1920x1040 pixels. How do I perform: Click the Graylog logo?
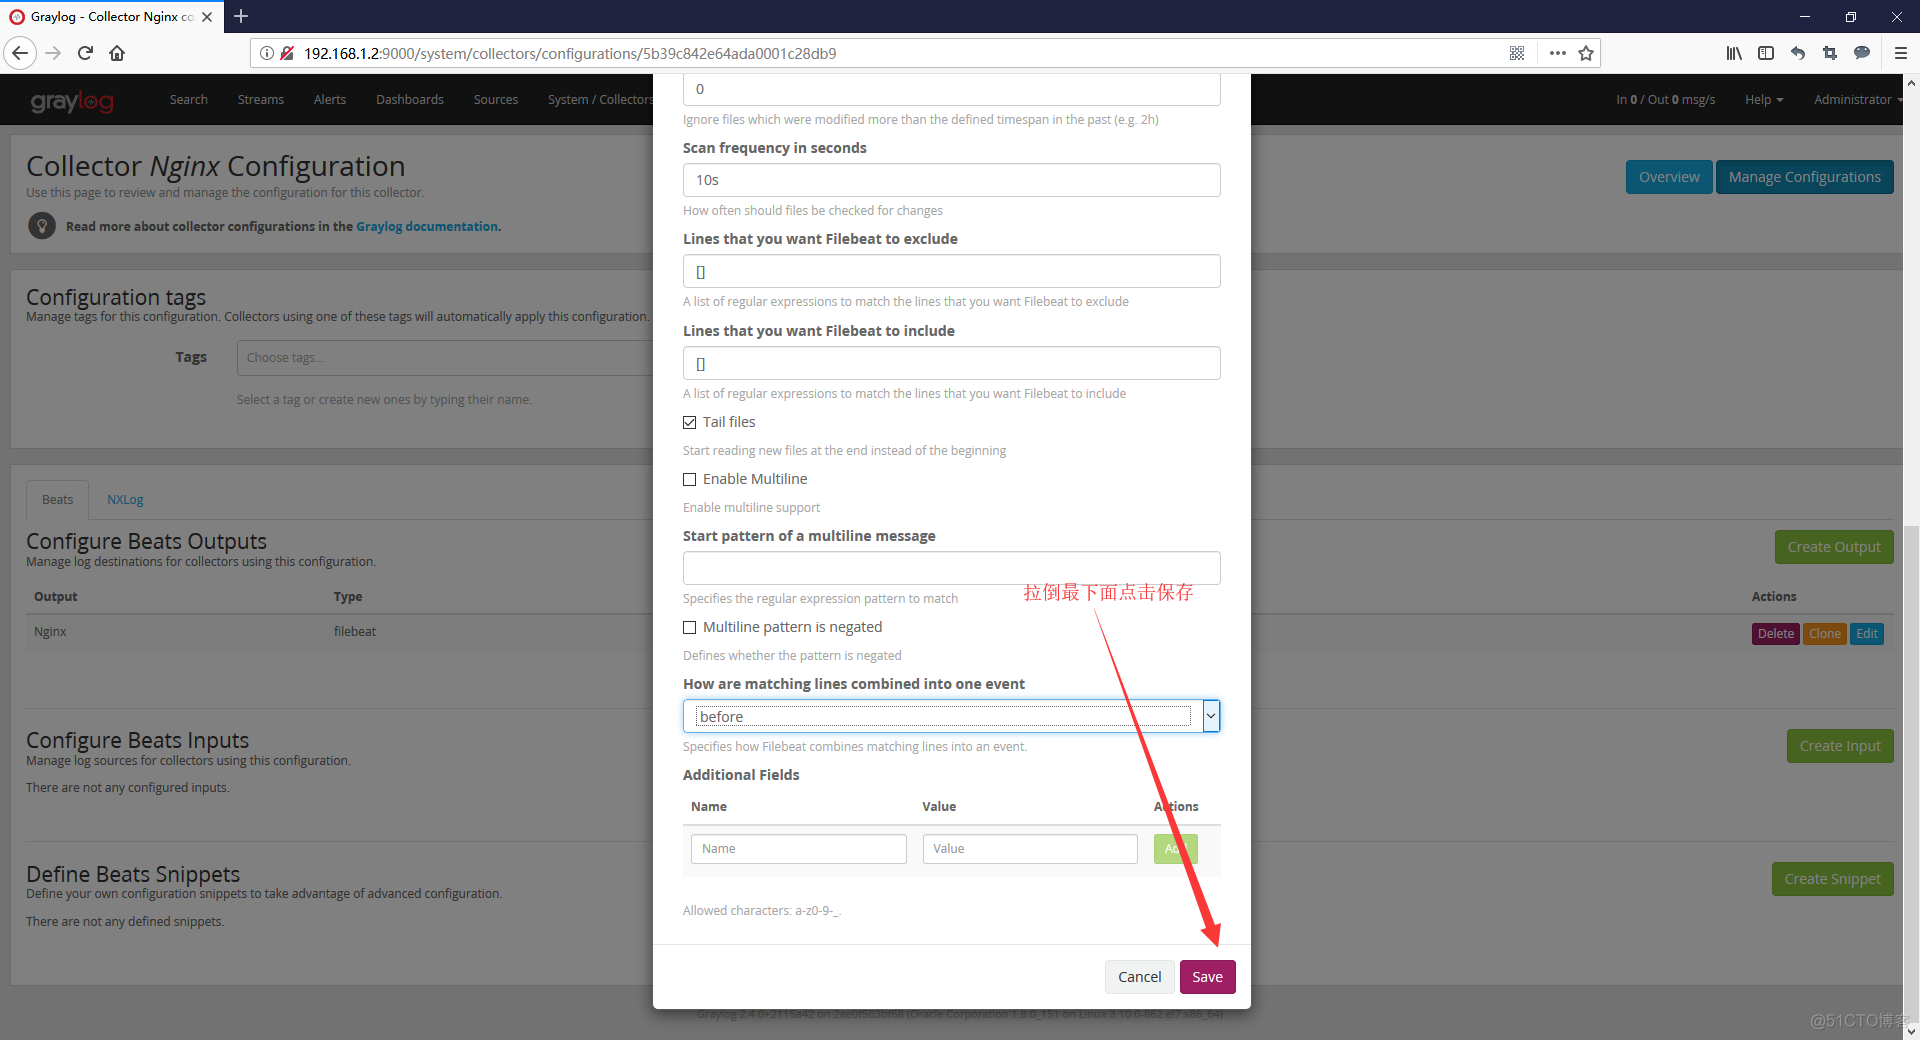(72, 100)
